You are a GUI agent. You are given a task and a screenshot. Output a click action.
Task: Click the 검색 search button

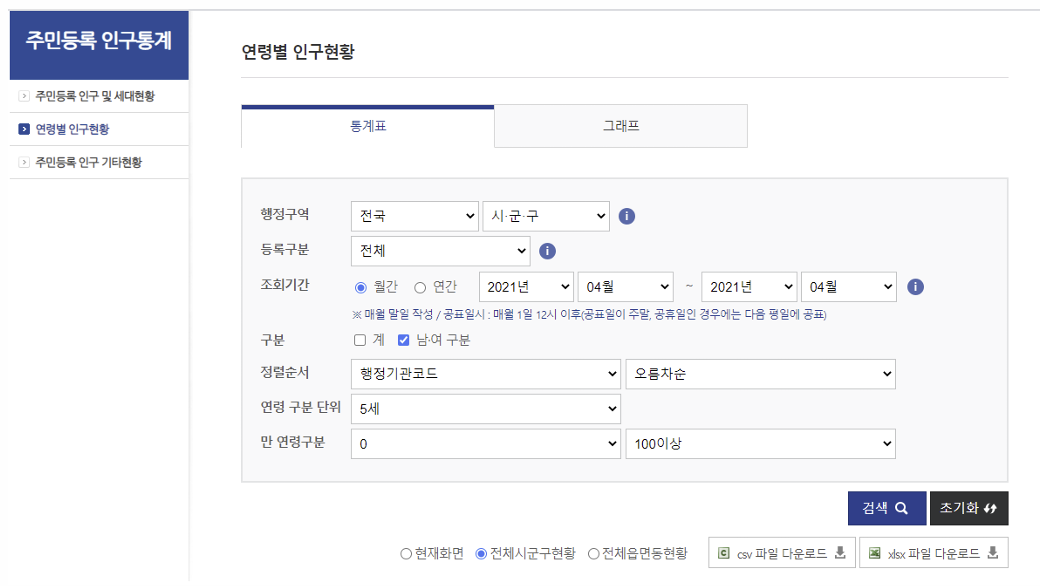point(887,508)
